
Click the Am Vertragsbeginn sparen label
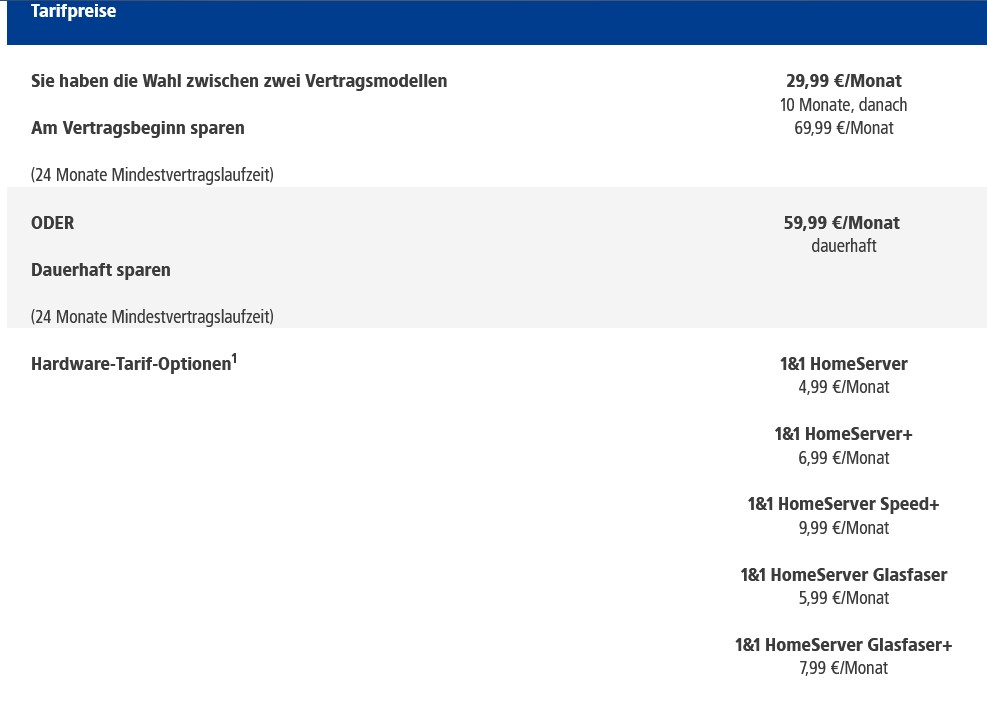point(138,128)
